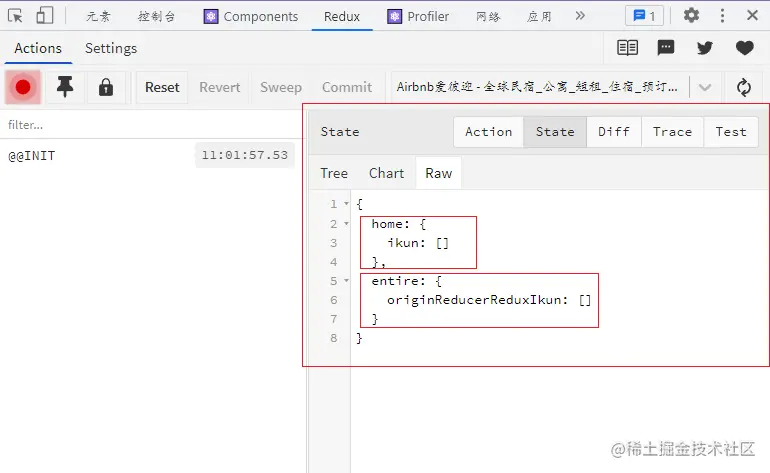Switch inspector to Test view
Viewport: 770px width, 473px height.
731,132
